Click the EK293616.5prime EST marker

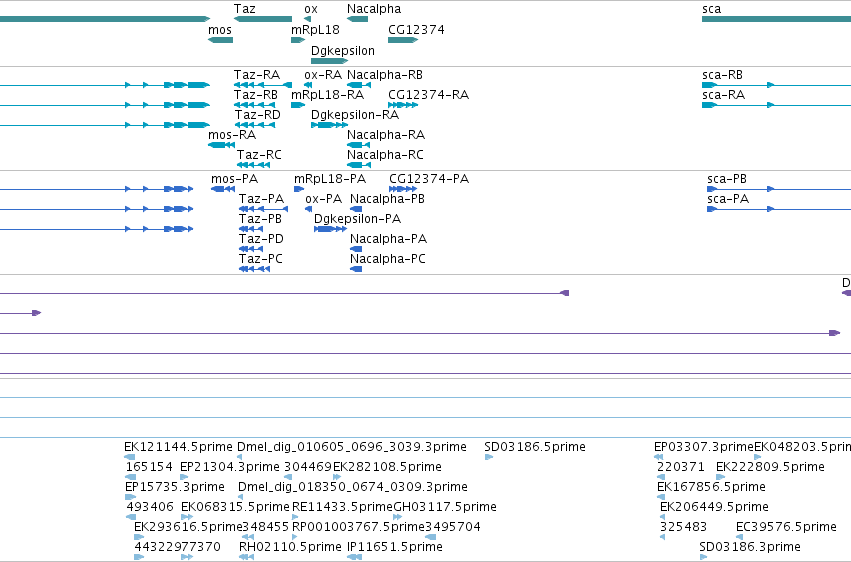[139, 537]
